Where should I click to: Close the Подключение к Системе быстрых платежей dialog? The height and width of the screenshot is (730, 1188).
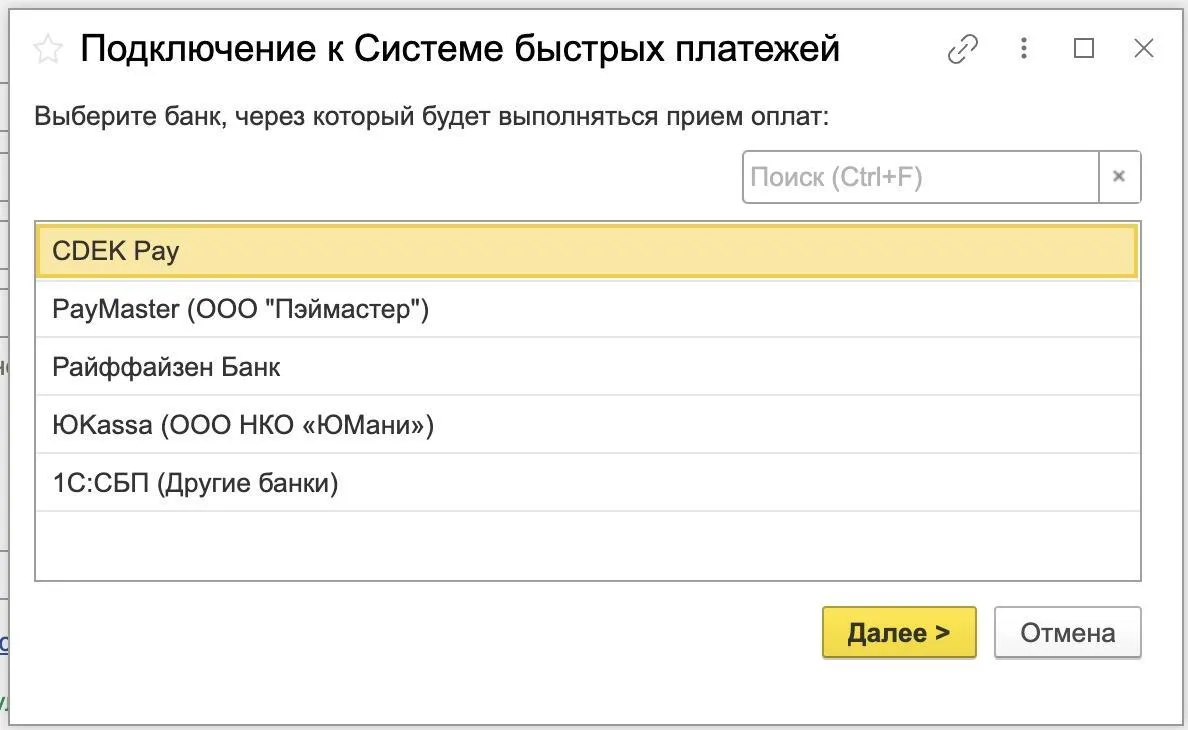tap(1143, 48)
